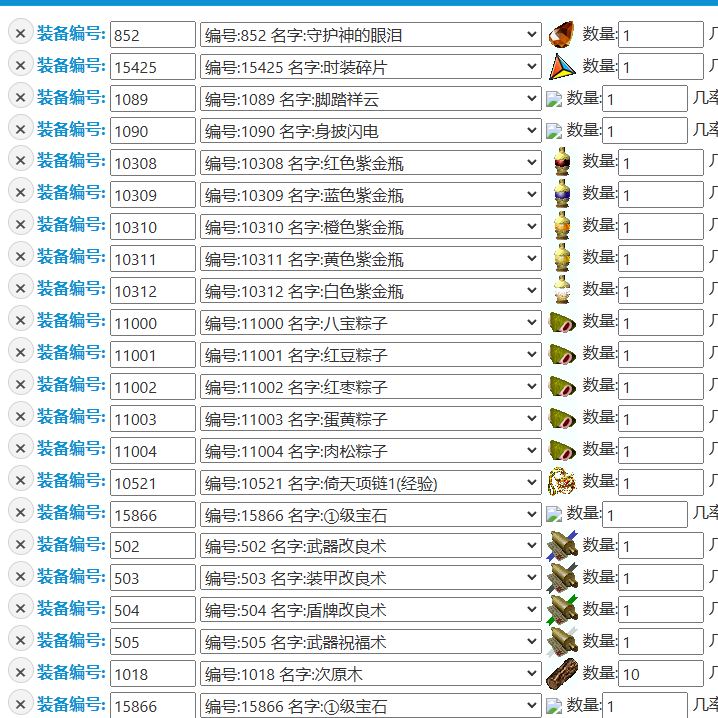This screenshot has height=718, width=718.
Task: Click quantity field in 1090 身披闪电 row
Action: coord(645,131)
